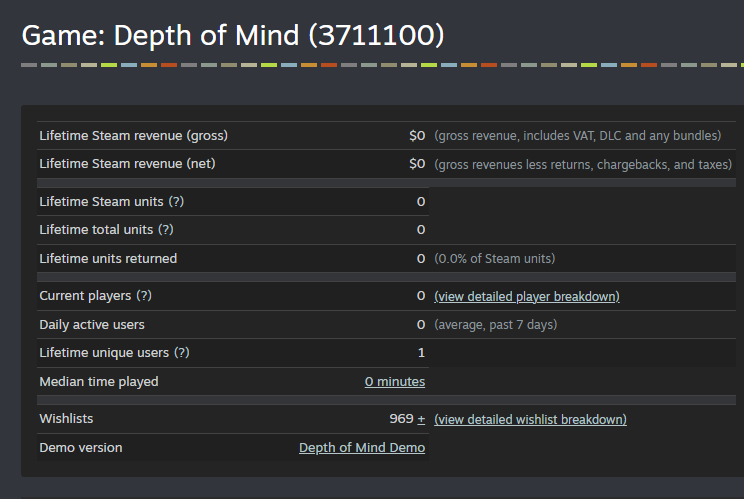The width and height of the screenshot is (744, 499).
Task: Click the 'Median time played' label
Action: (99, 381)
